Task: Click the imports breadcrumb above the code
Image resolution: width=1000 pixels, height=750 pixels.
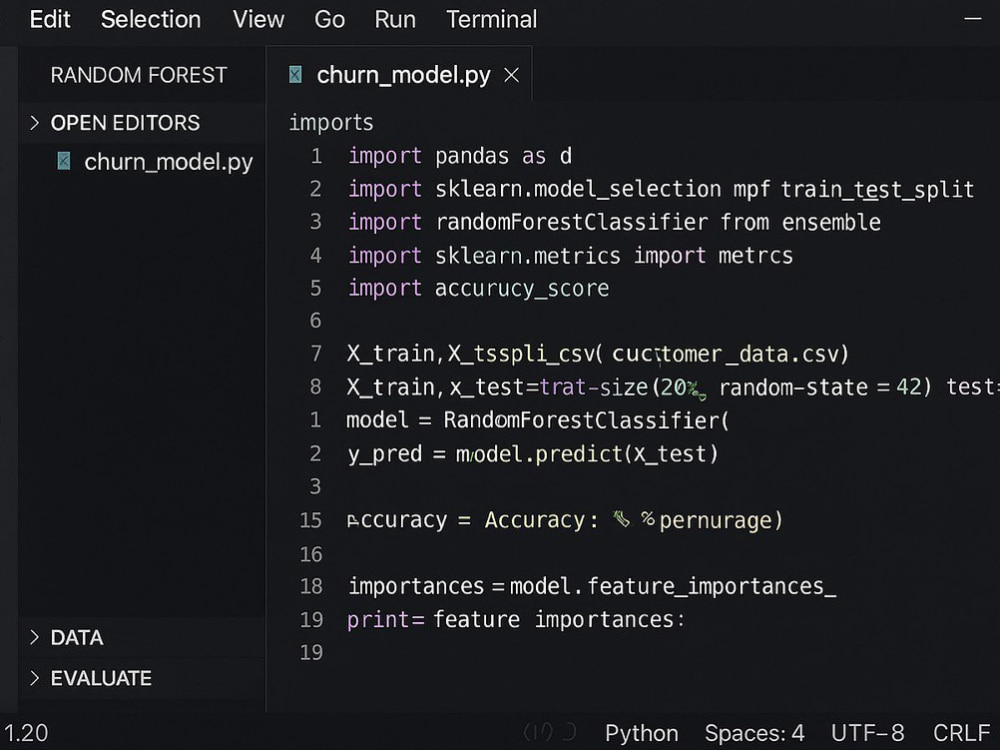Action: (331, 122)
